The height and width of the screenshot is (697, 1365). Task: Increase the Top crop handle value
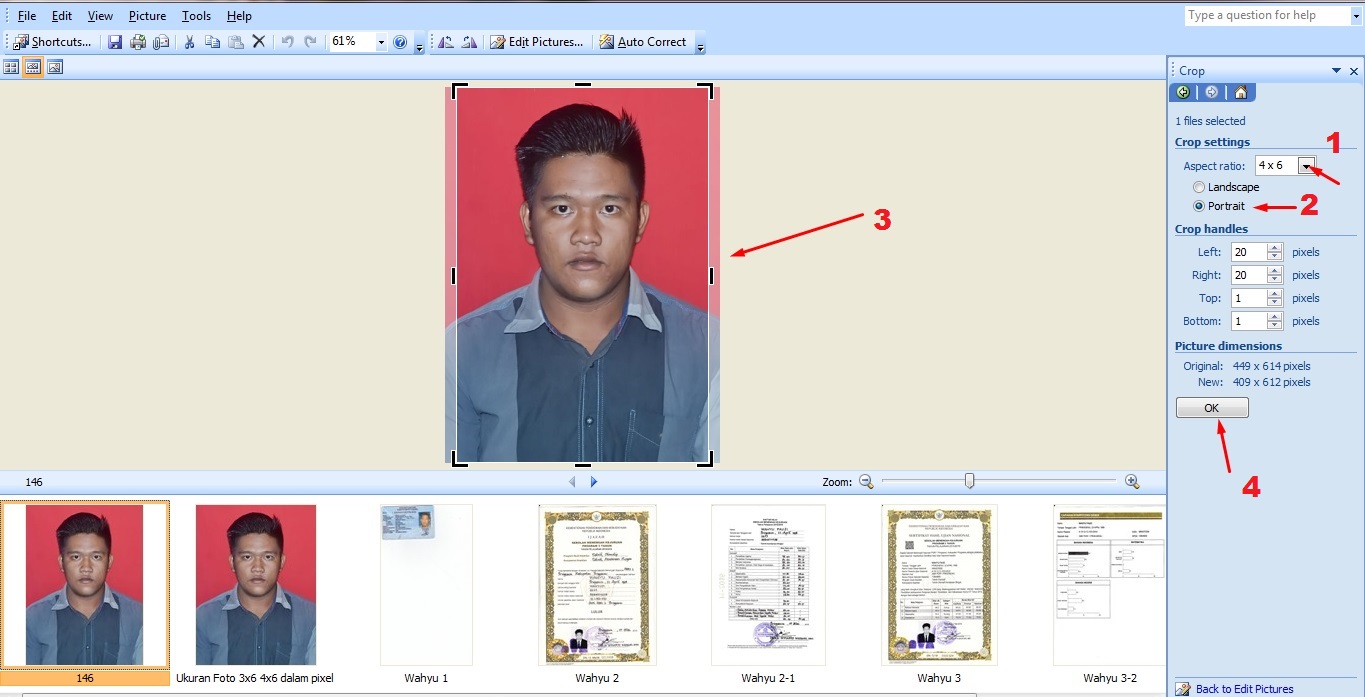[1275, 294]
